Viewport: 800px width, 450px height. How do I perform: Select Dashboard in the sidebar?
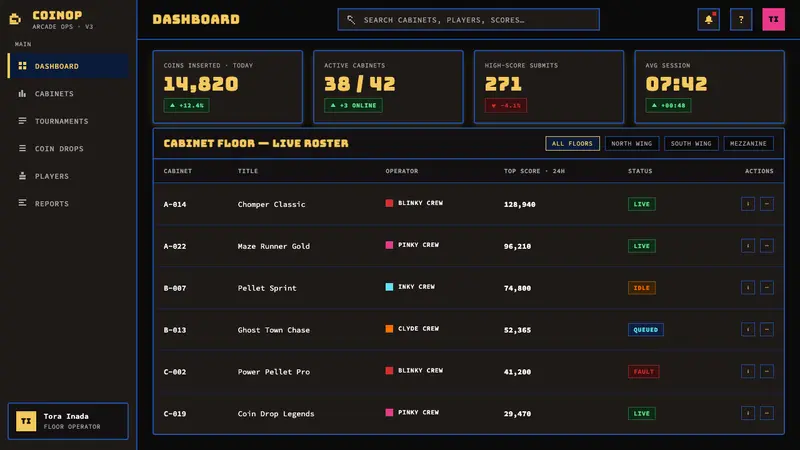click(x=68, y=66)
